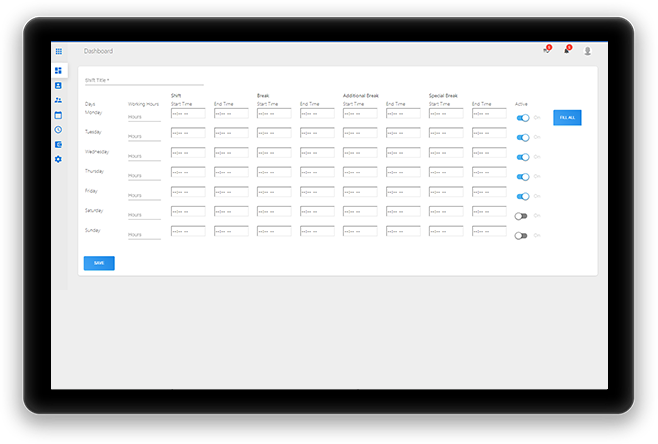
Task: Set Thursday Shift Start Time field
Action: (x=188, y=172)
